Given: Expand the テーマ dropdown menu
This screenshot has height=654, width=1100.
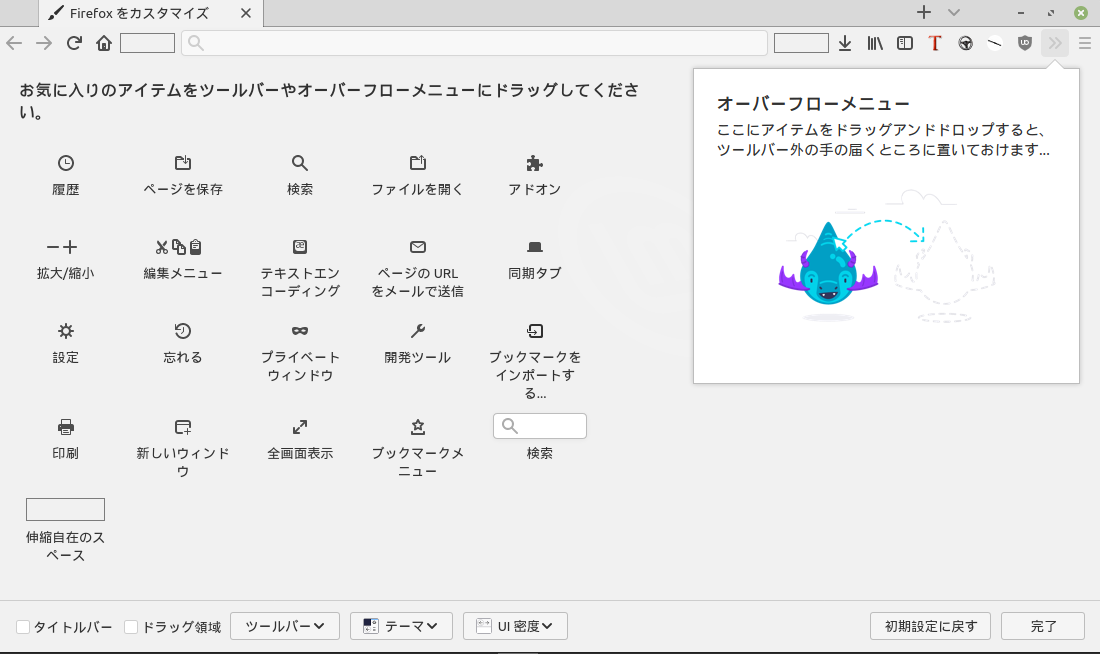Looking at the screenshot, I should (x=401, y=626).
